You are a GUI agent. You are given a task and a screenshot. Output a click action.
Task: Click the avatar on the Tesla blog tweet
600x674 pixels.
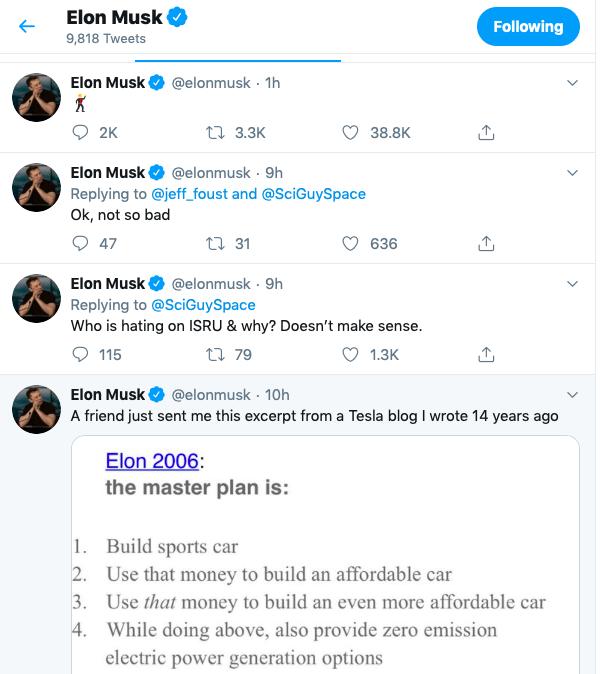tap(38, 406)
